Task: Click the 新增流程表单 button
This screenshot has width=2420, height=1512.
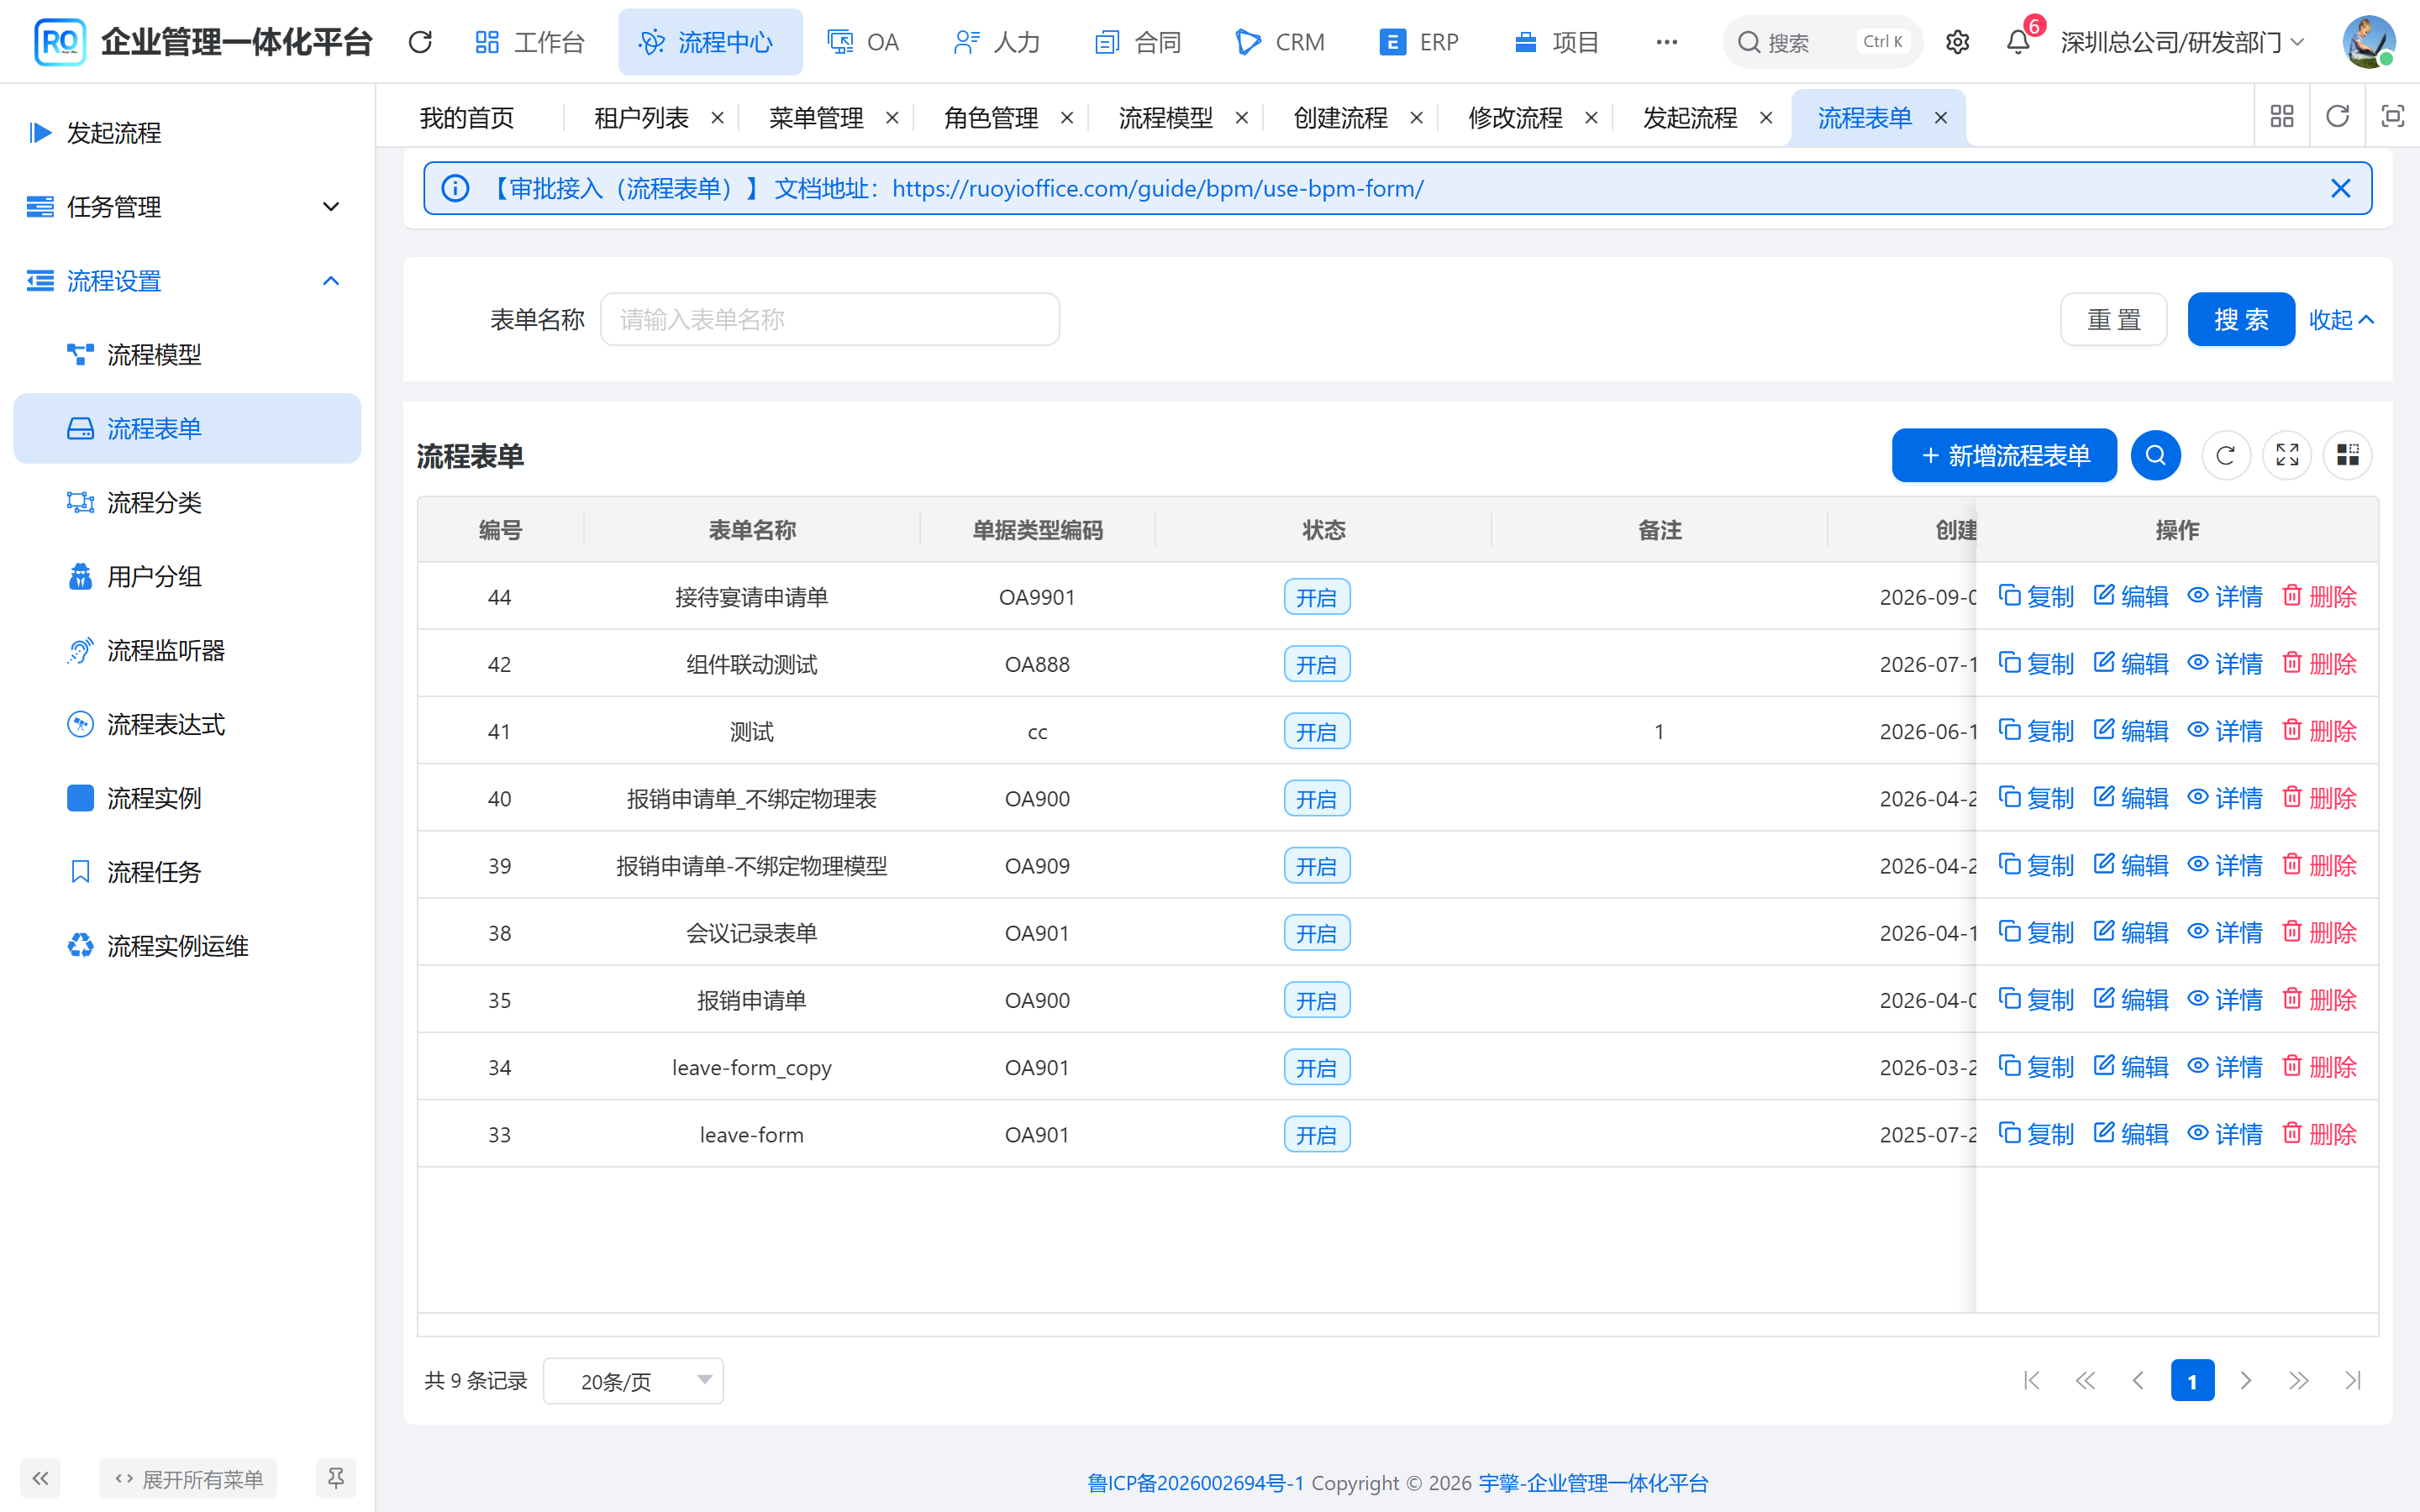Action: tap(2004, 455)
